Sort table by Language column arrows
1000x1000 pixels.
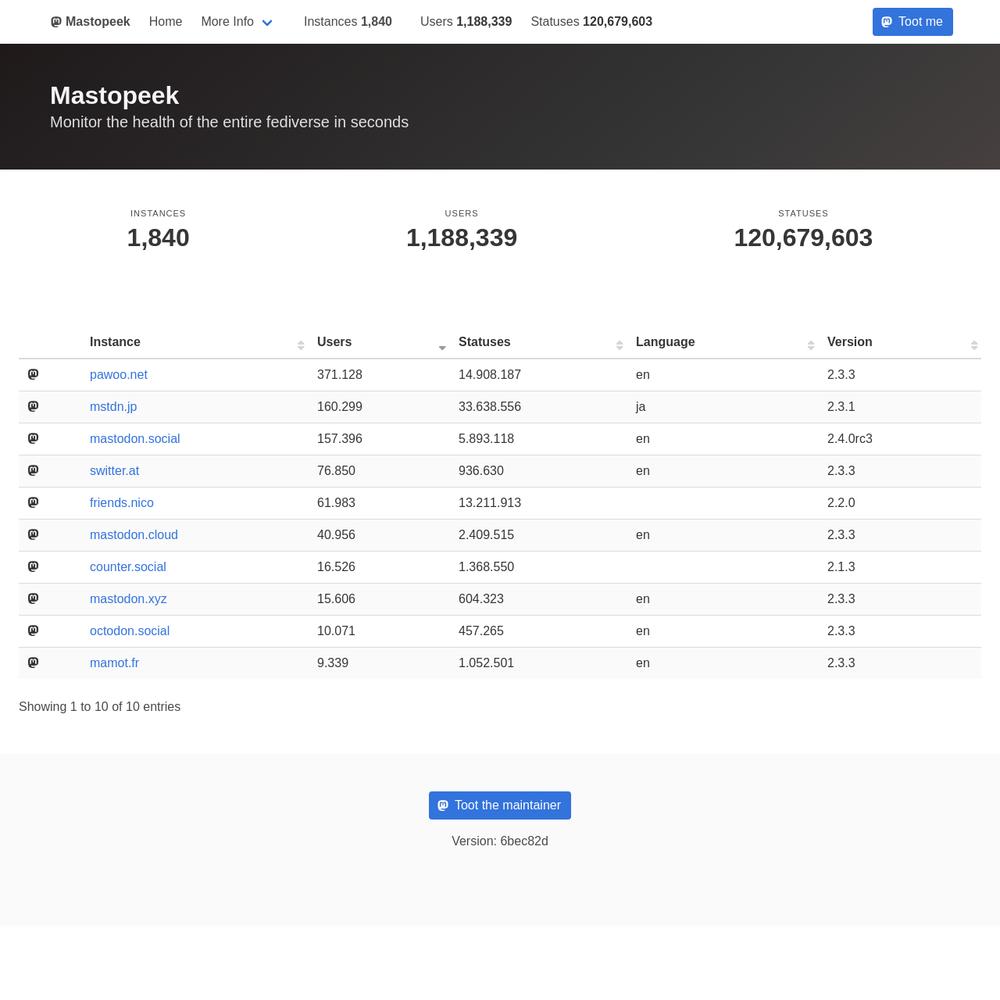click(x=811, y=345)
